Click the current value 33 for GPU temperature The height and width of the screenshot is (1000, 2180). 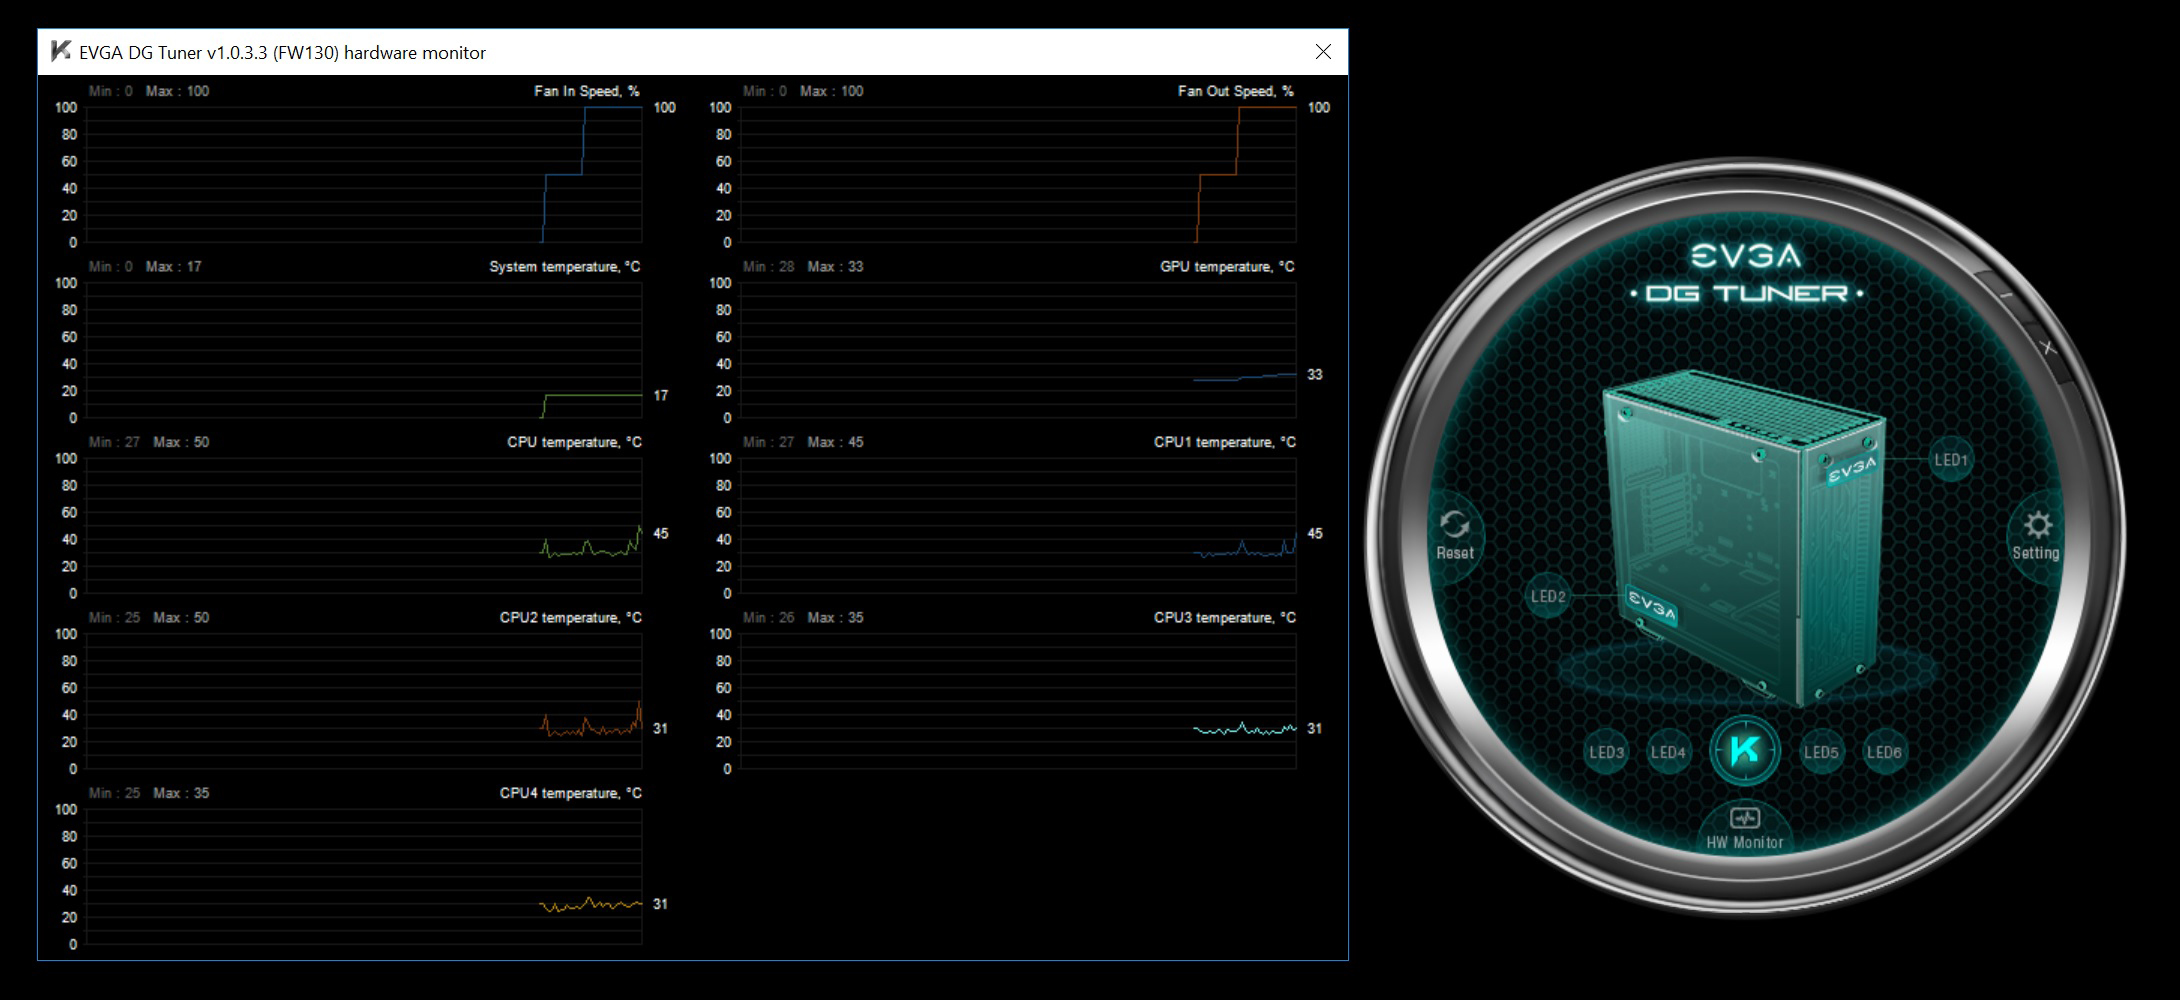[x=1315, y=375]
